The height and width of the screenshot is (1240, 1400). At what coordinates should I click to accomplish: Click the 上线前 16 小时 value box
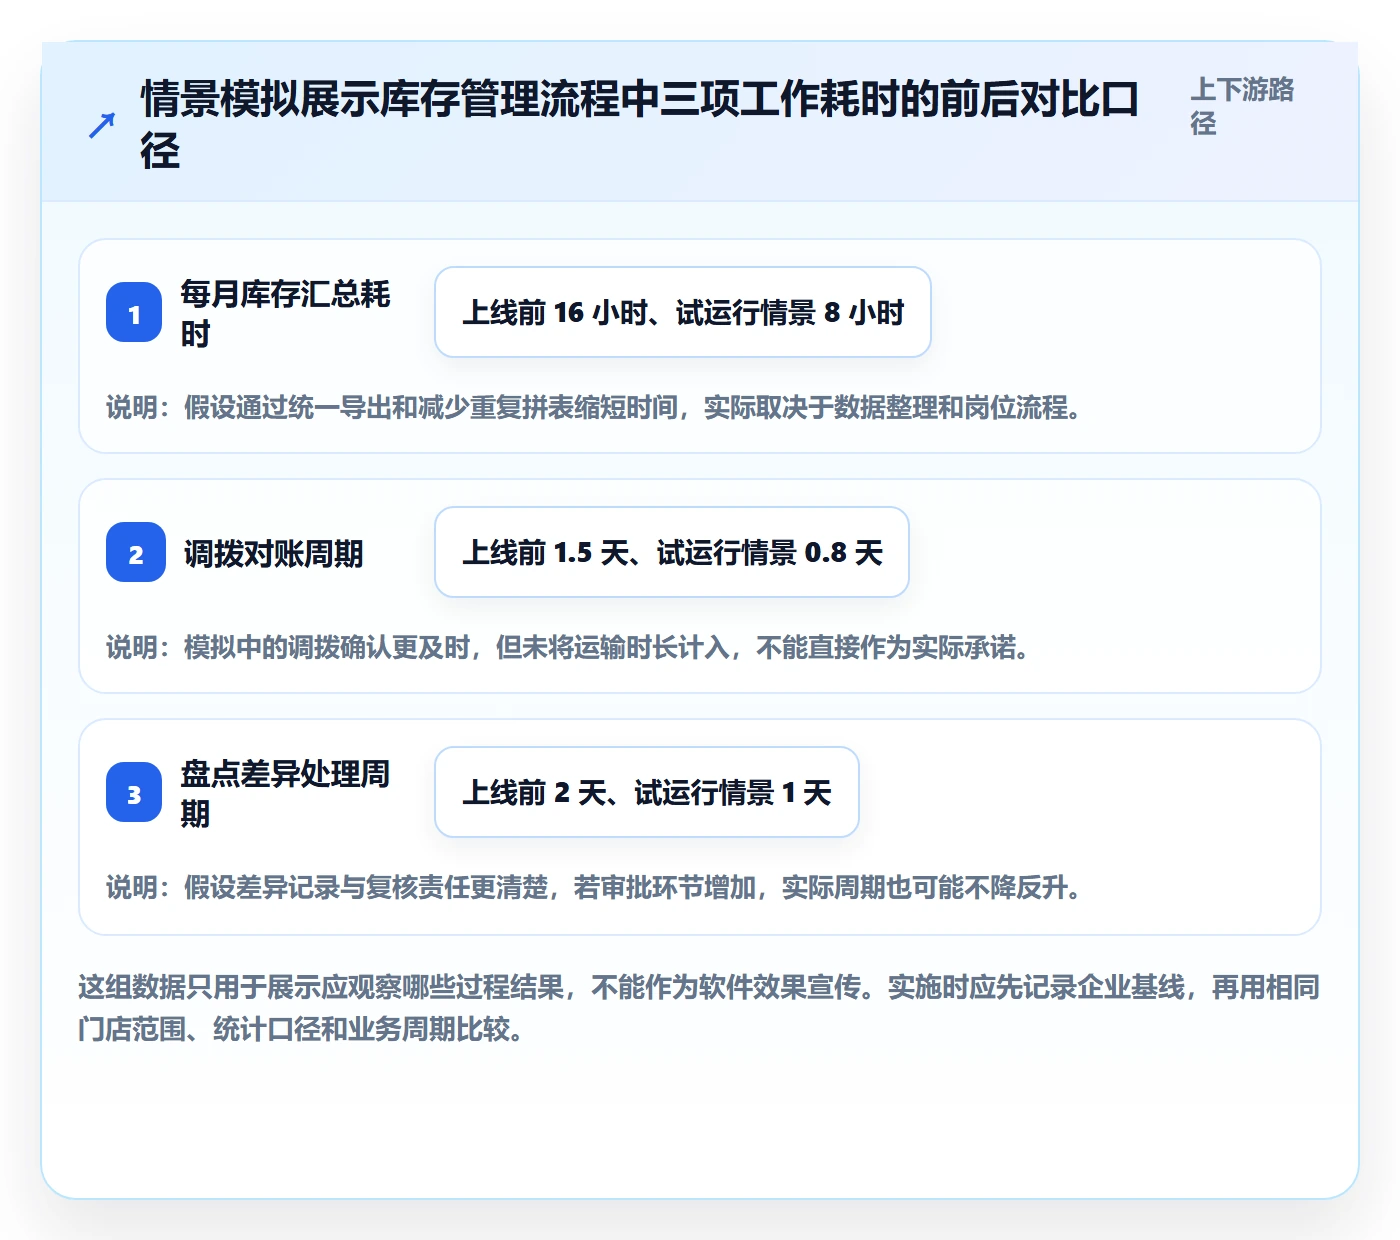(683, 312)
